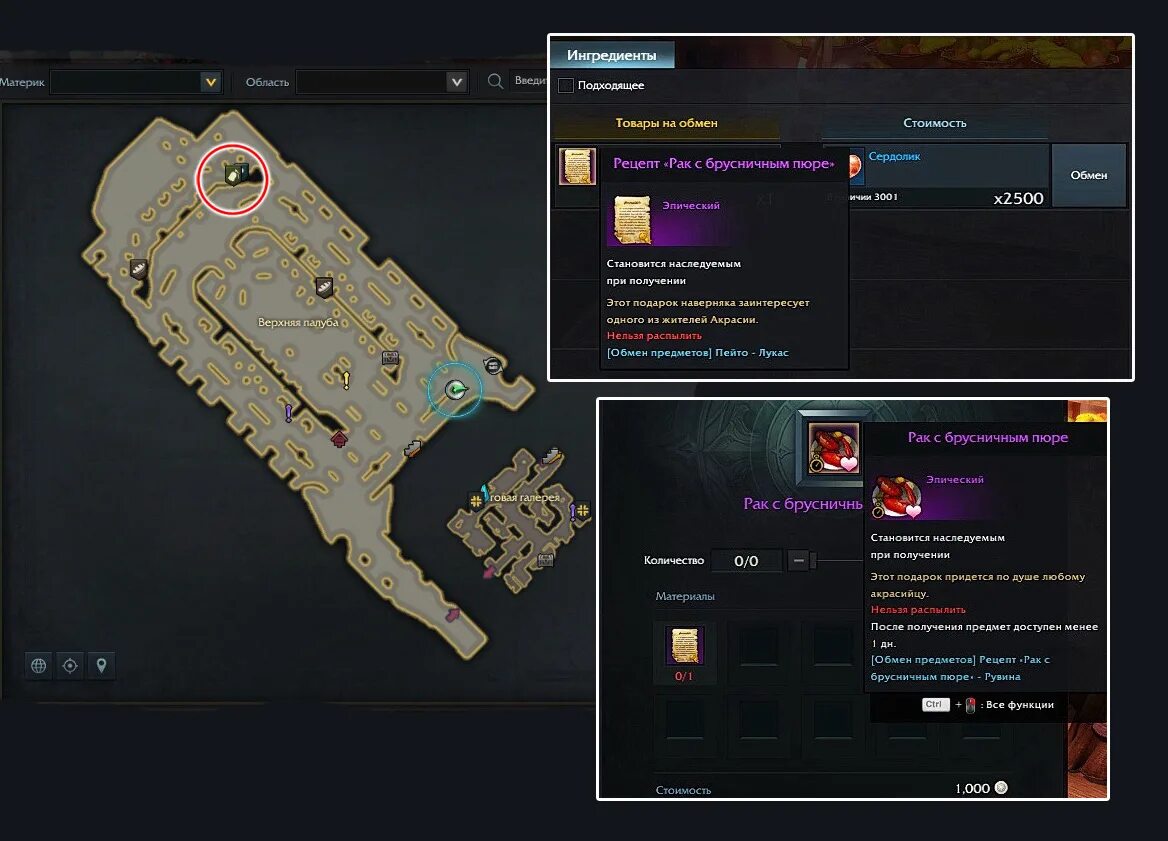Click the red house icon on map
Viewport: 1168px width, 841px height.
[339, 439]
